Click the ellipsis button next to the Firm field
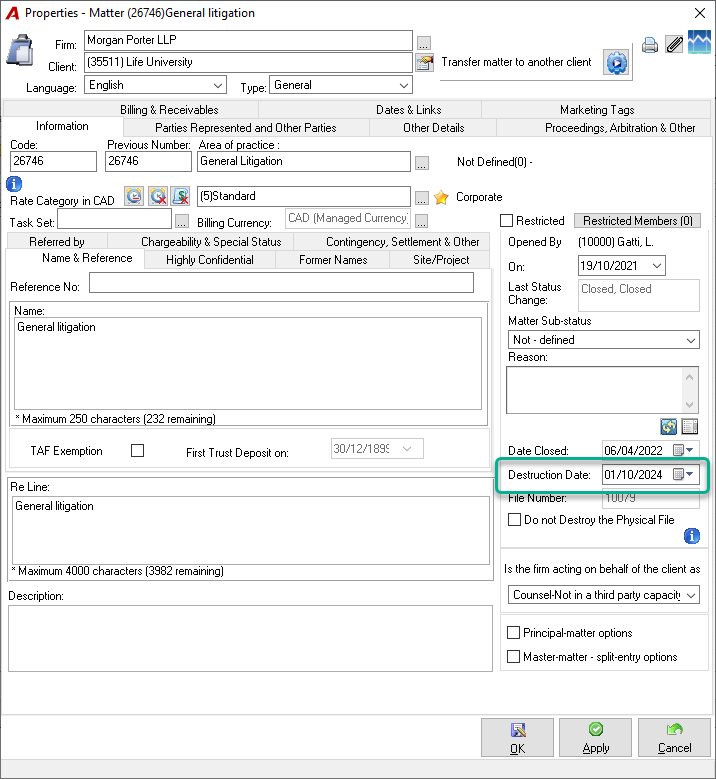Viewport: 716px width, 779px height. pos(423,43)
